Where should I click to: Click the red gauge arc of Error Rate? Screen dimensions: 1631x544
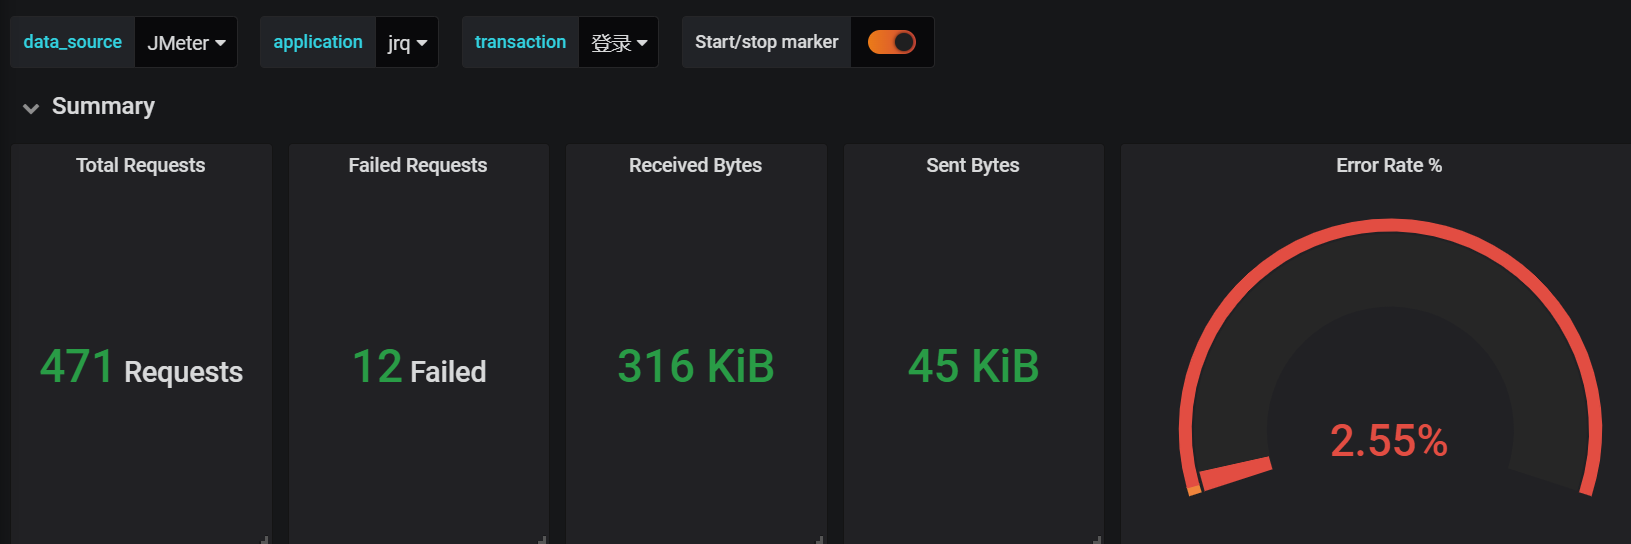pyautogui.click(x=1390, y=225)
